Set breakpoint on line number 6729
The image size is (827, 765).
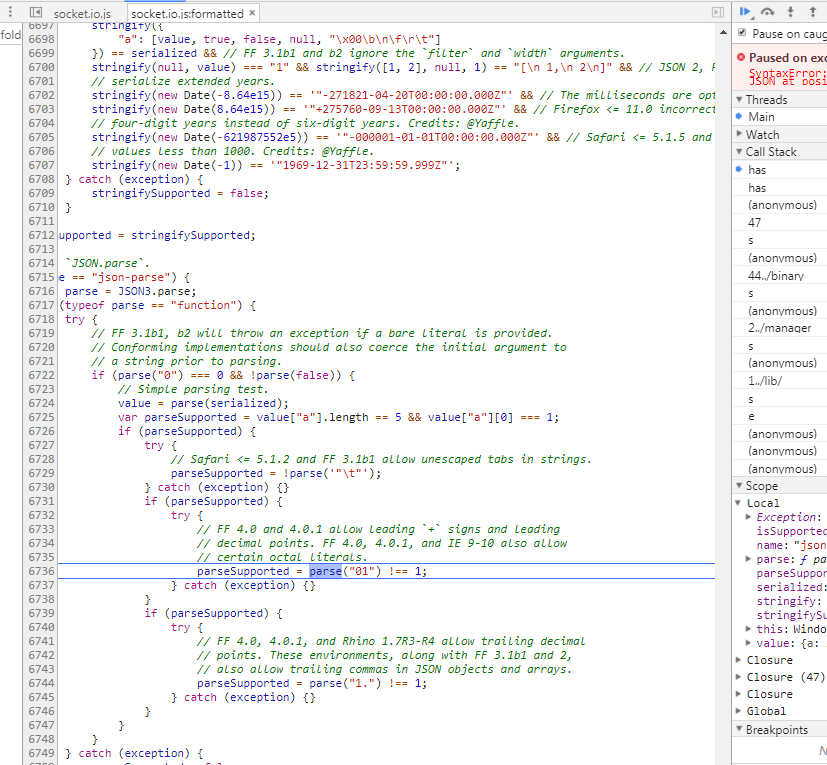pos(41,473)
